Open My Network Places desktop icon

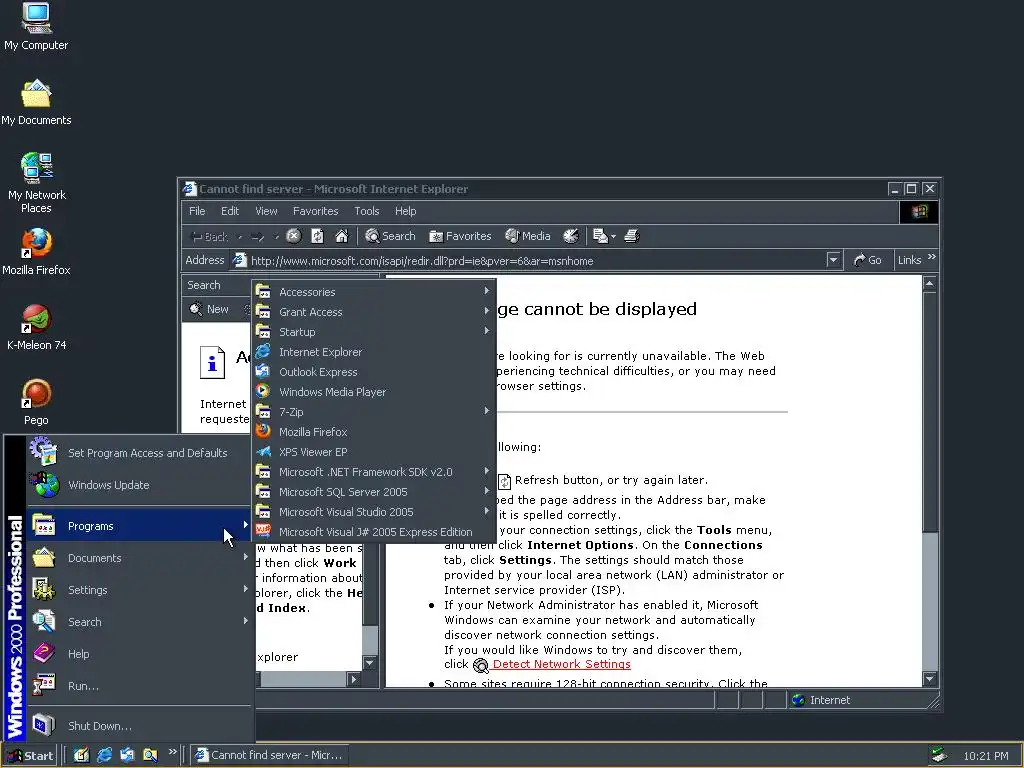tap(36, 183)
